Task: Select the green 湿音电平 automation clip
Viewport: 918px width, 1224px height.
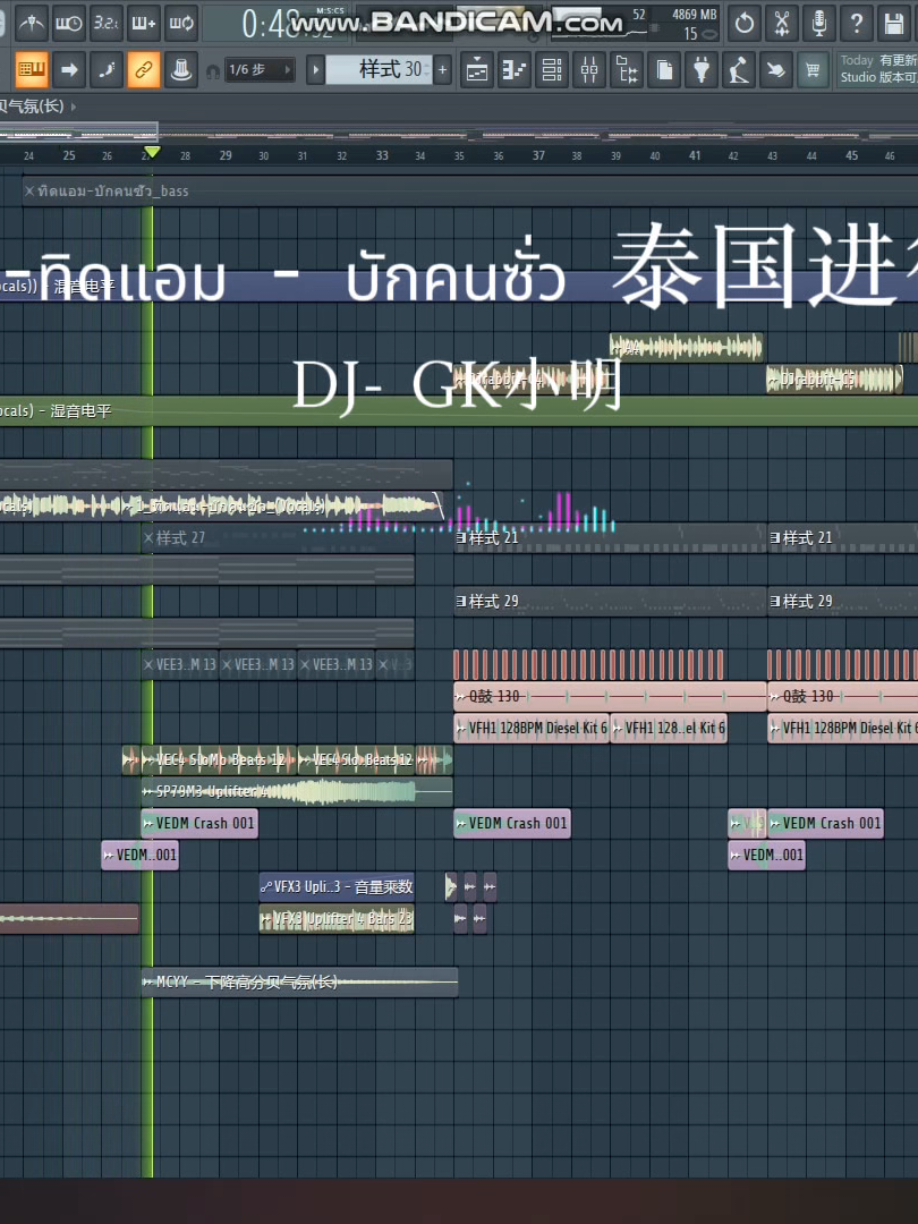Action: [x=459, y=411]
